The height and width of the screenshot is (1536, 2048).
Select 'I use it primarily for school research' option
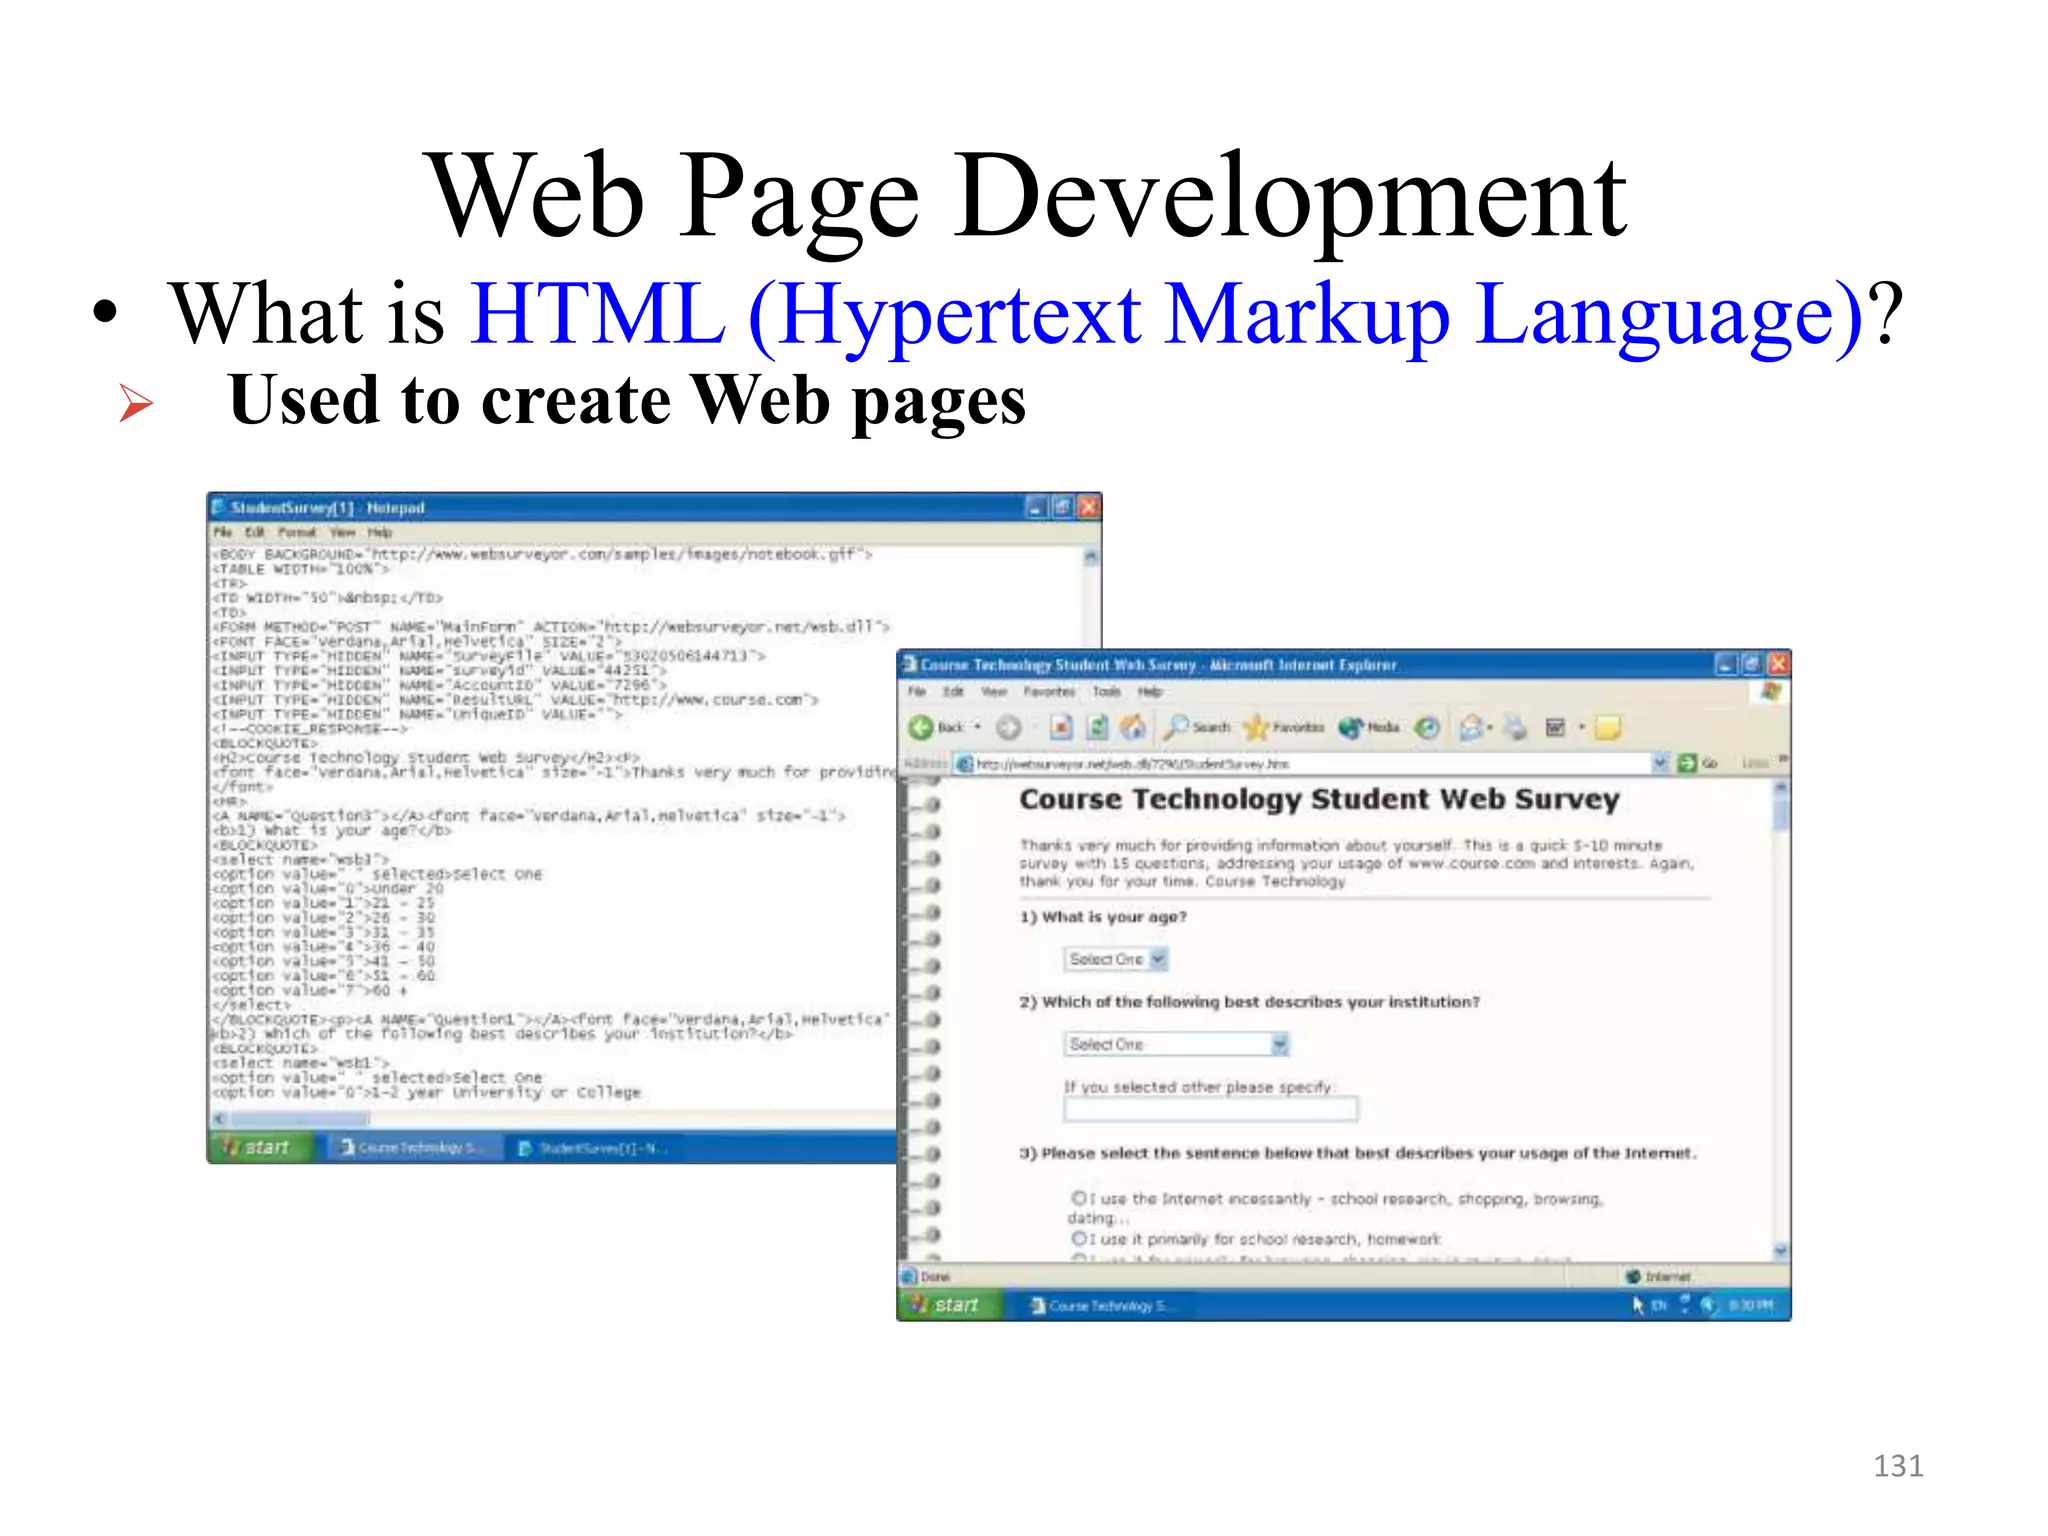point(1078,1238)
